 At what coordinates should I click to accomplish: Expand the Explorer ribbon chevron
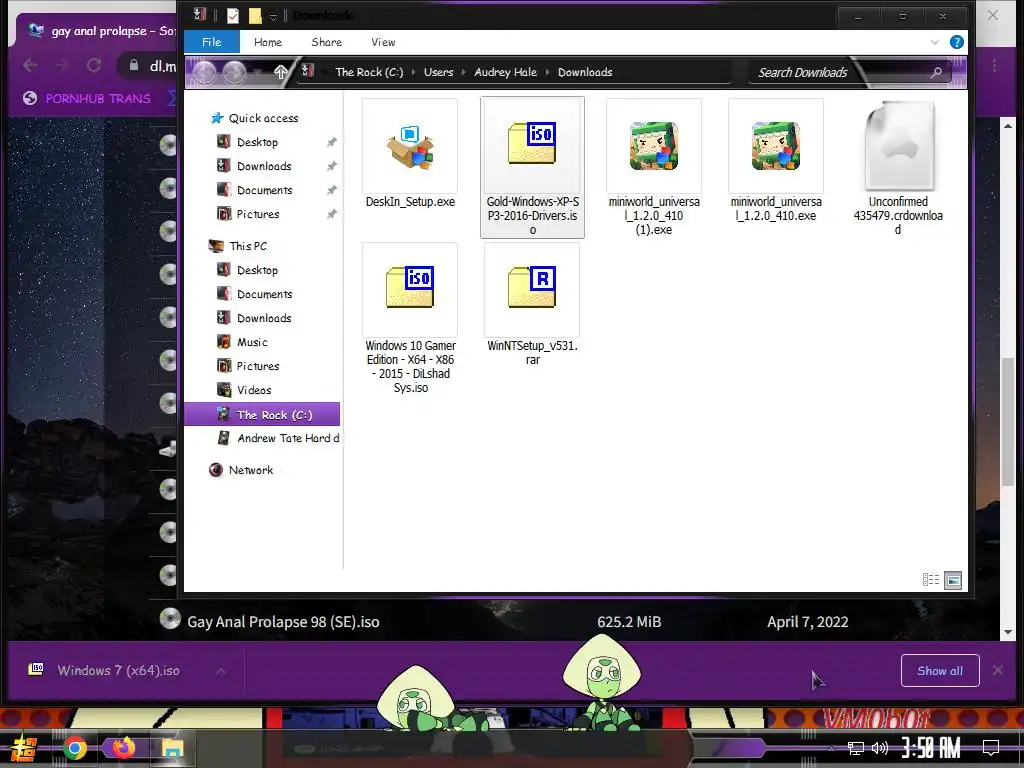coord(935,42)
